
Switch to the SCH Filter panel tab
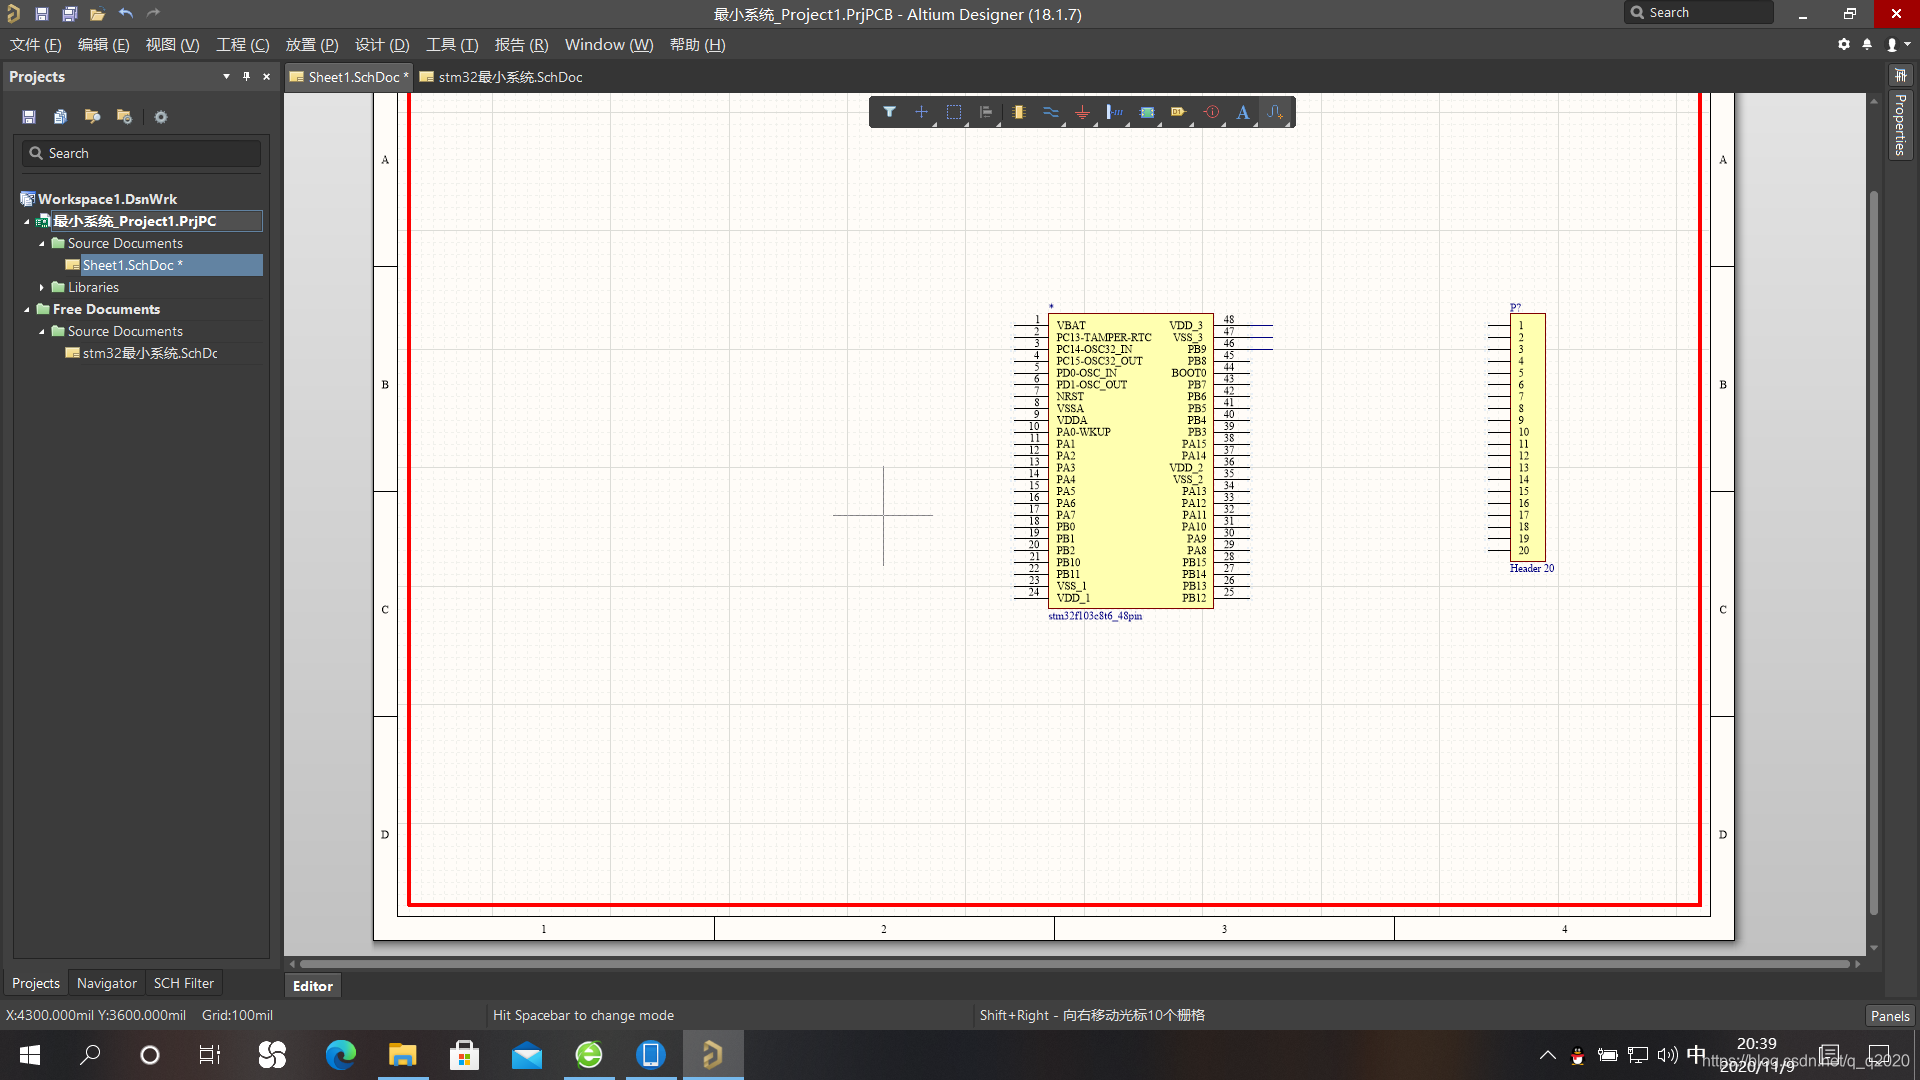[x=183, y=983]
